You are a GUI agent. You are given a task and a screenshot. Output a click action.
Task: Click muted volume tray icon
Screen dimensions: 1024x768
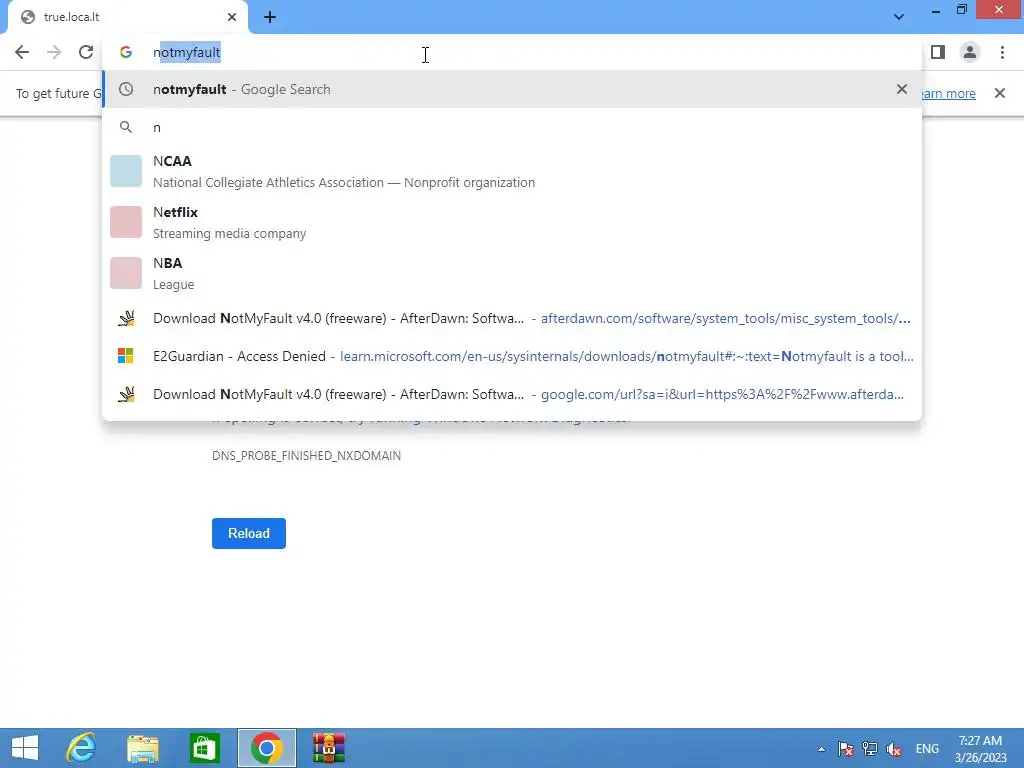pos(894,749)
